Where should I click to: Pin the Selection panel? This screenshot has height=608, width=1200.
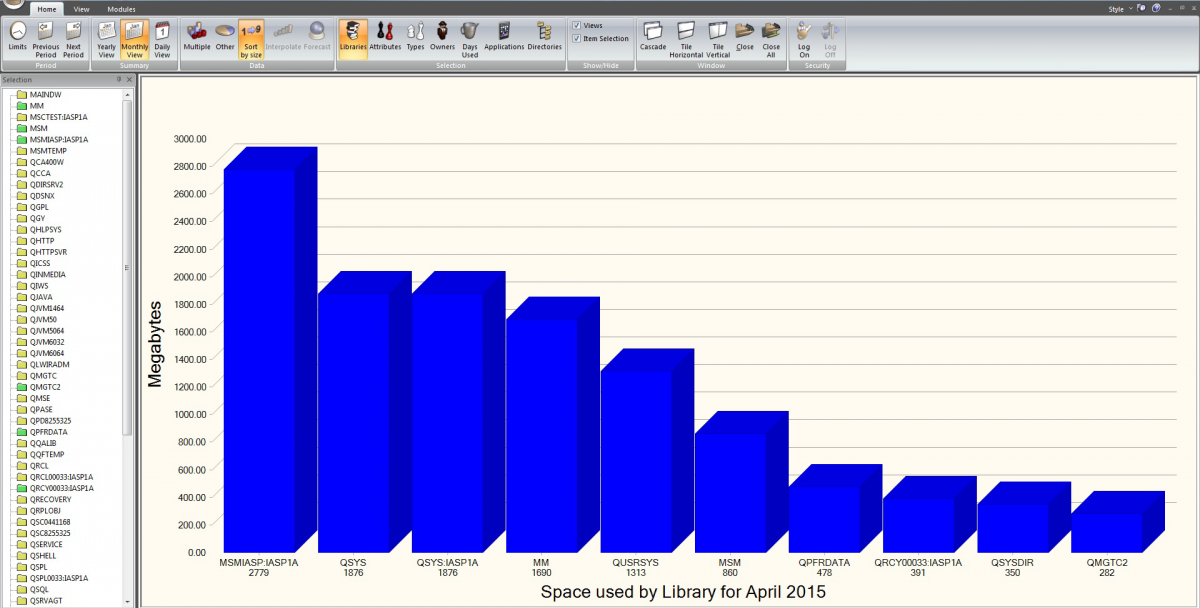coord(119,79)
